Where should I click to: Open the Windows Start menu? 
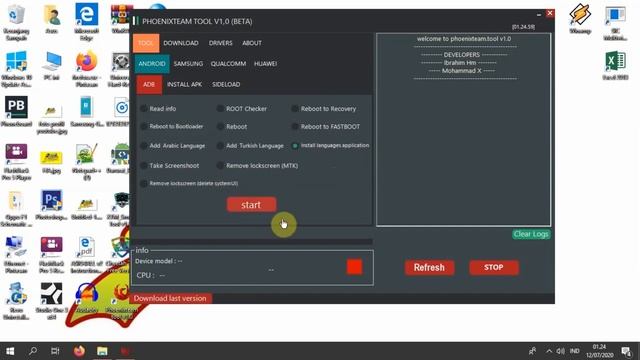(10, 351)
